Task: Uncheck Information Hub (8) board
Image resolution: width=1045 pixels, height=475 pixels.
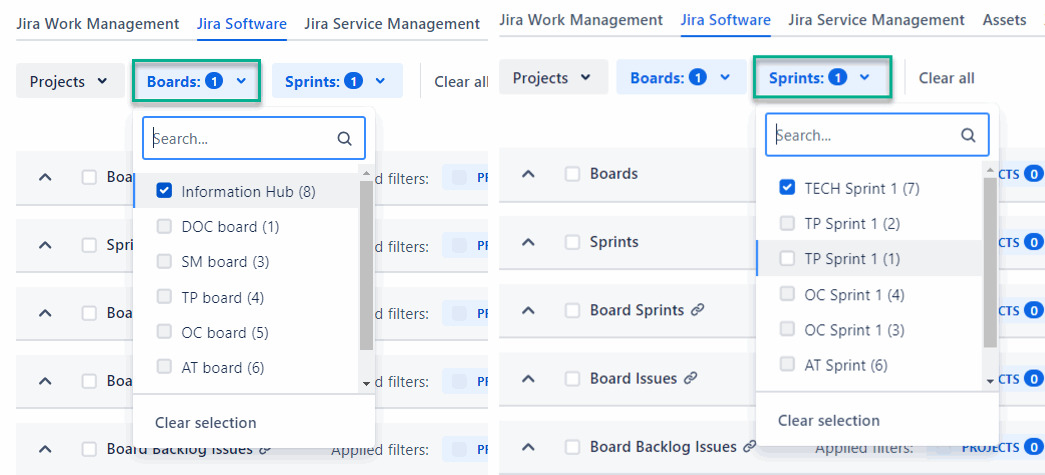Action: click(x=164, y=191)
